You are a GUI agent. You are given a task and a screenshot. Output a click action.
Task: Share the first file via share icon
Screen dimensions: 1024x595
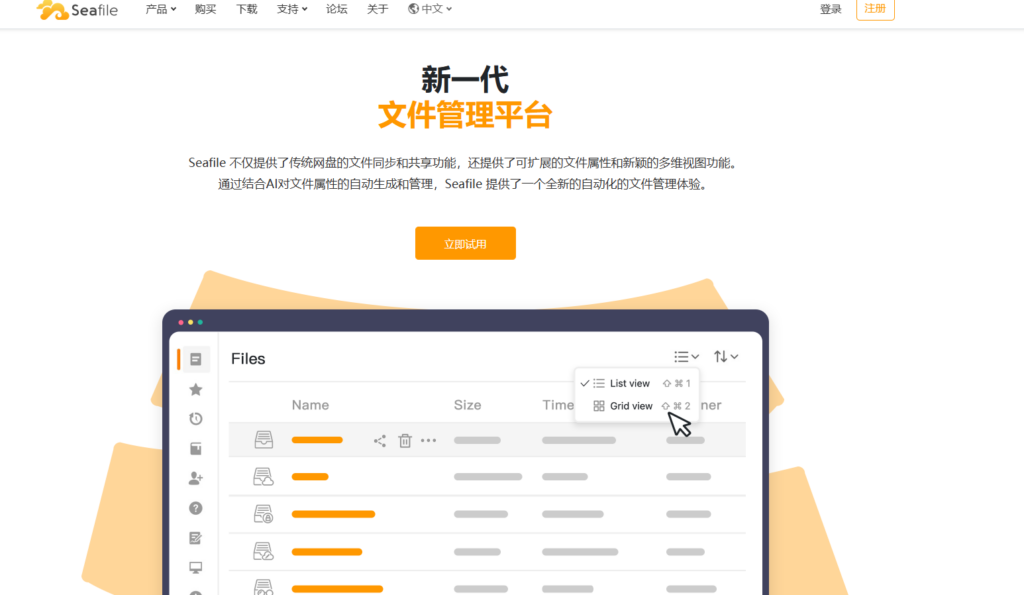(380, 440)
